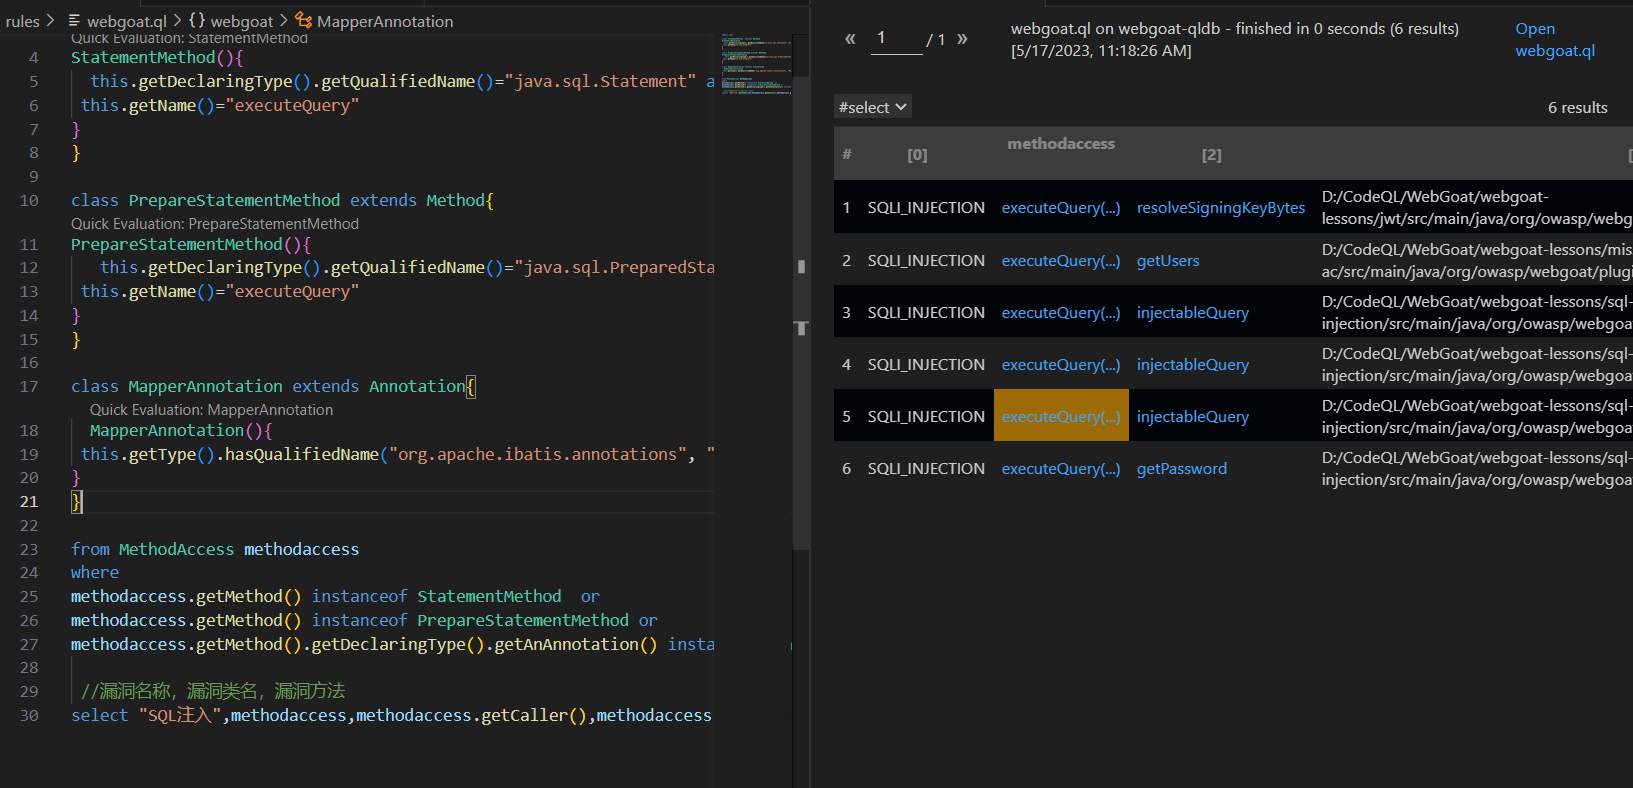Click the file icon before webgoat.ql breadcrumb

(74, 21)
